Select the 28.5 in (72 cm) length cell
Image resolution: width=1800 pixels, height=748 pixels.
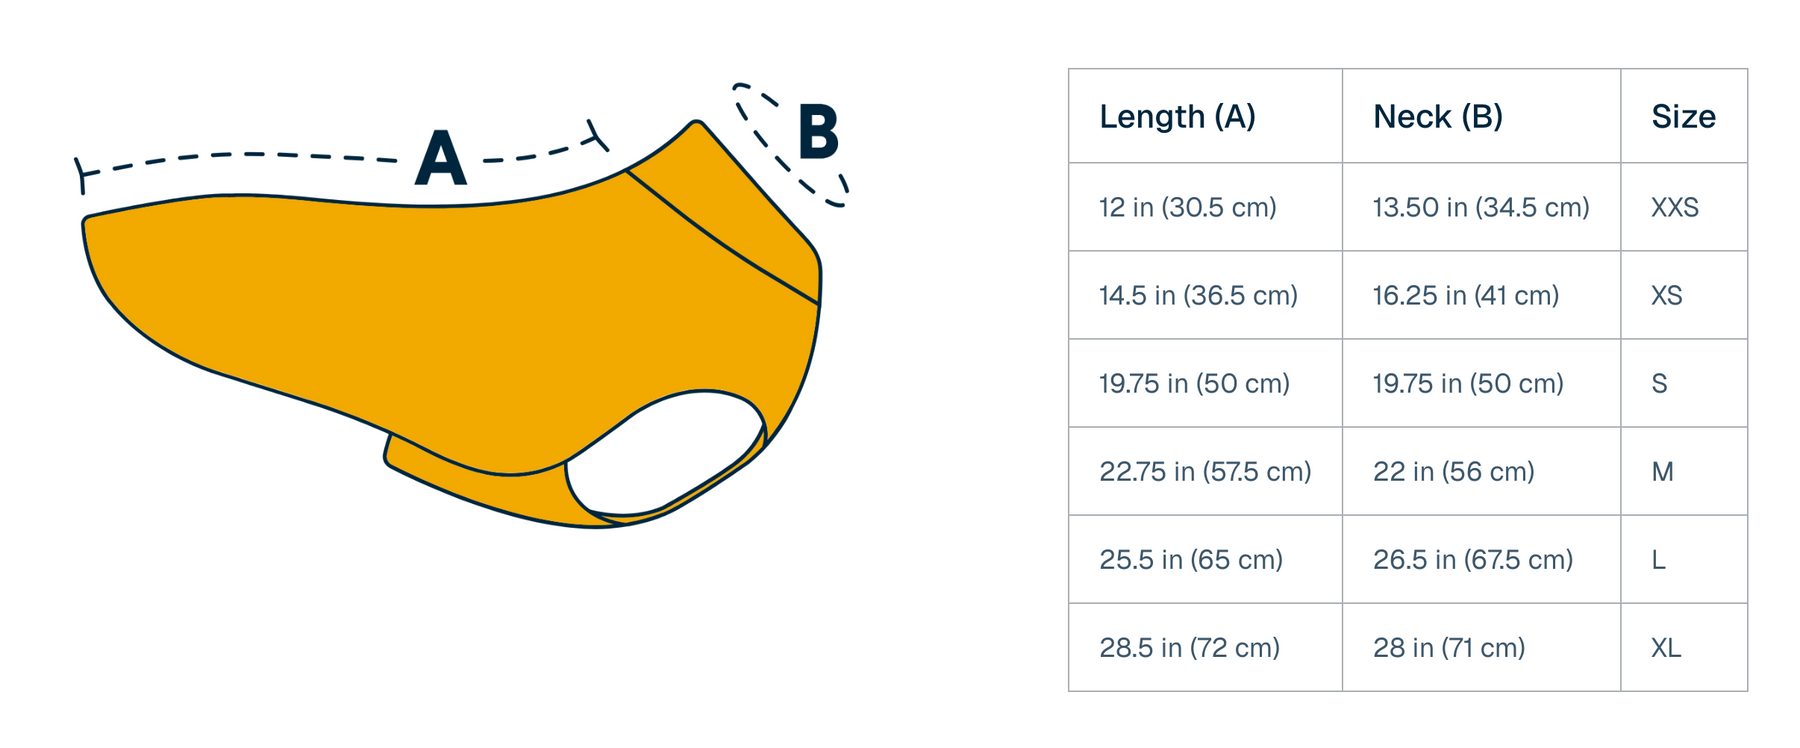click(x=1189, y=647)
